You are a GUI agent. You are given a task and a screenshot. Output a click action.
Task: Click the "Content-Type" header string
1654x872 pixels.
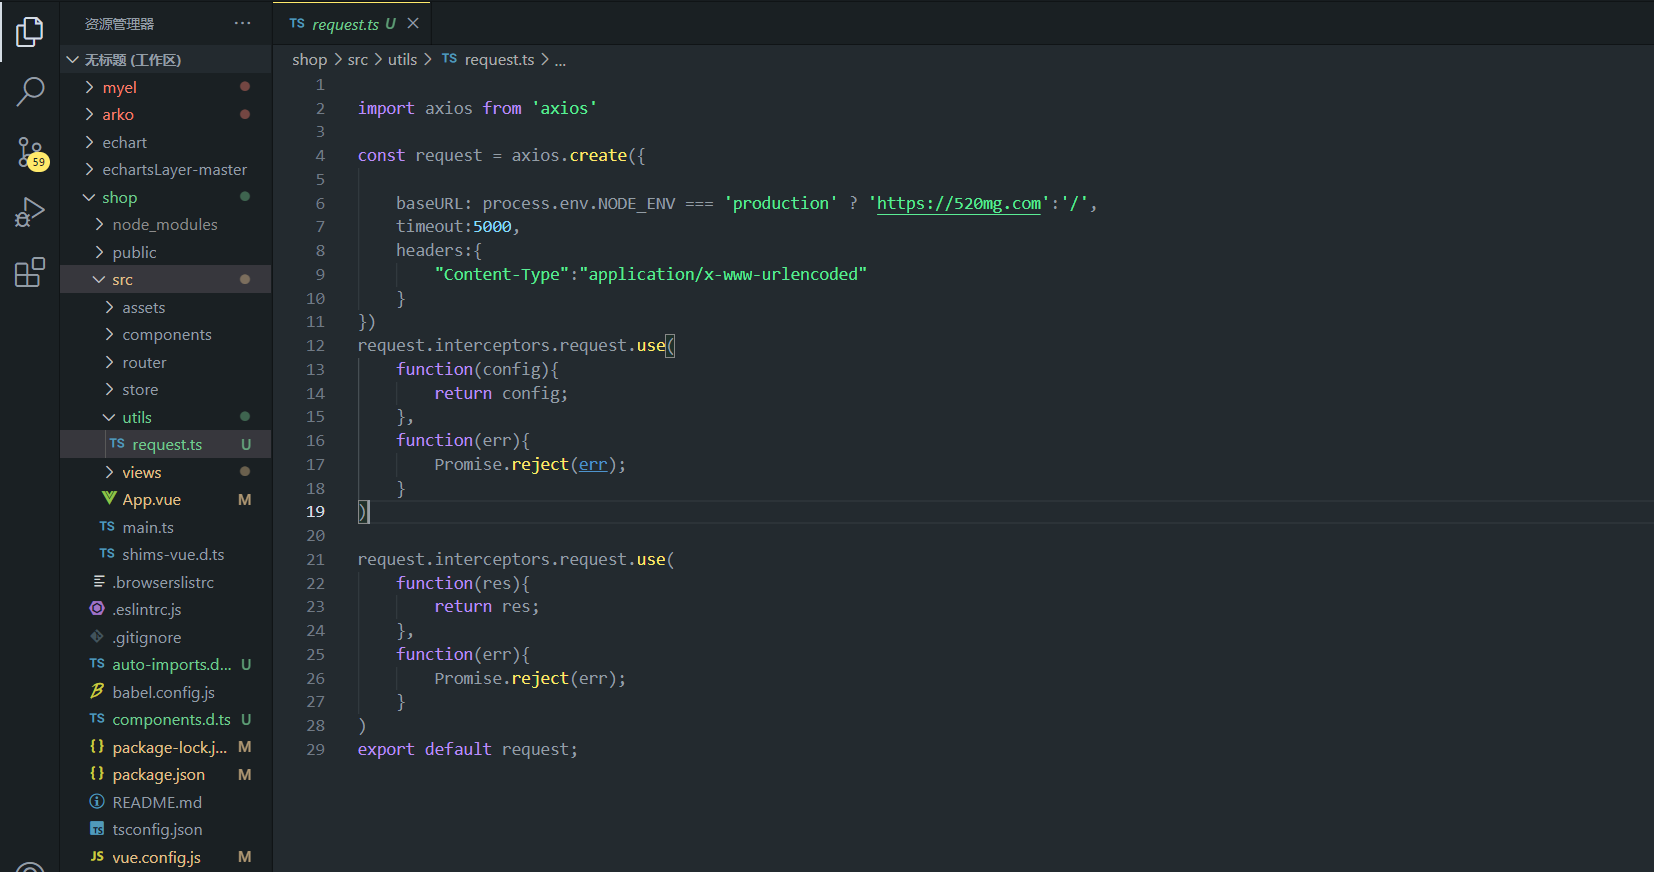(502, 274)
